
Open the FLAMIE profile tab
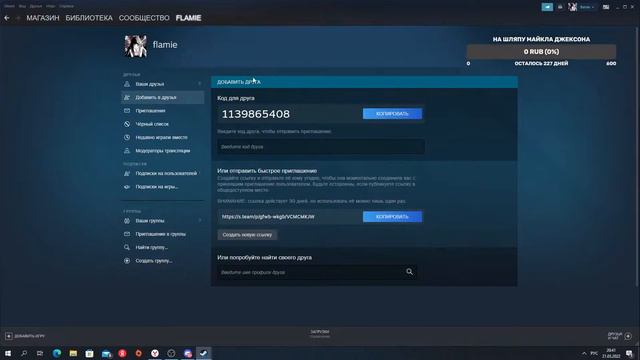pos(189,18)
